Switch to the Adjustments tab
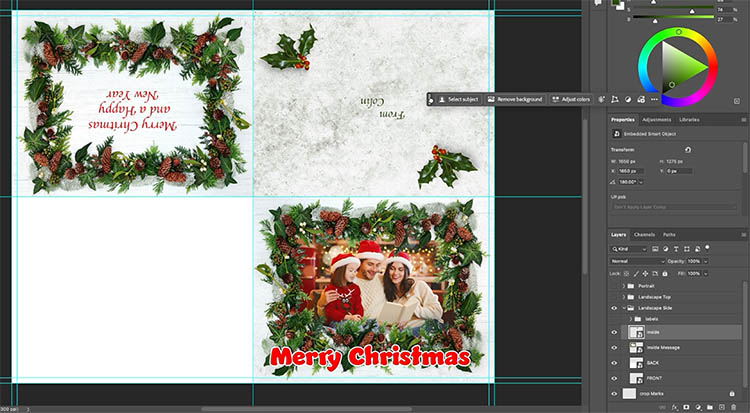Image resolution: width=750 pixels, height=413 pixels. 656,119
